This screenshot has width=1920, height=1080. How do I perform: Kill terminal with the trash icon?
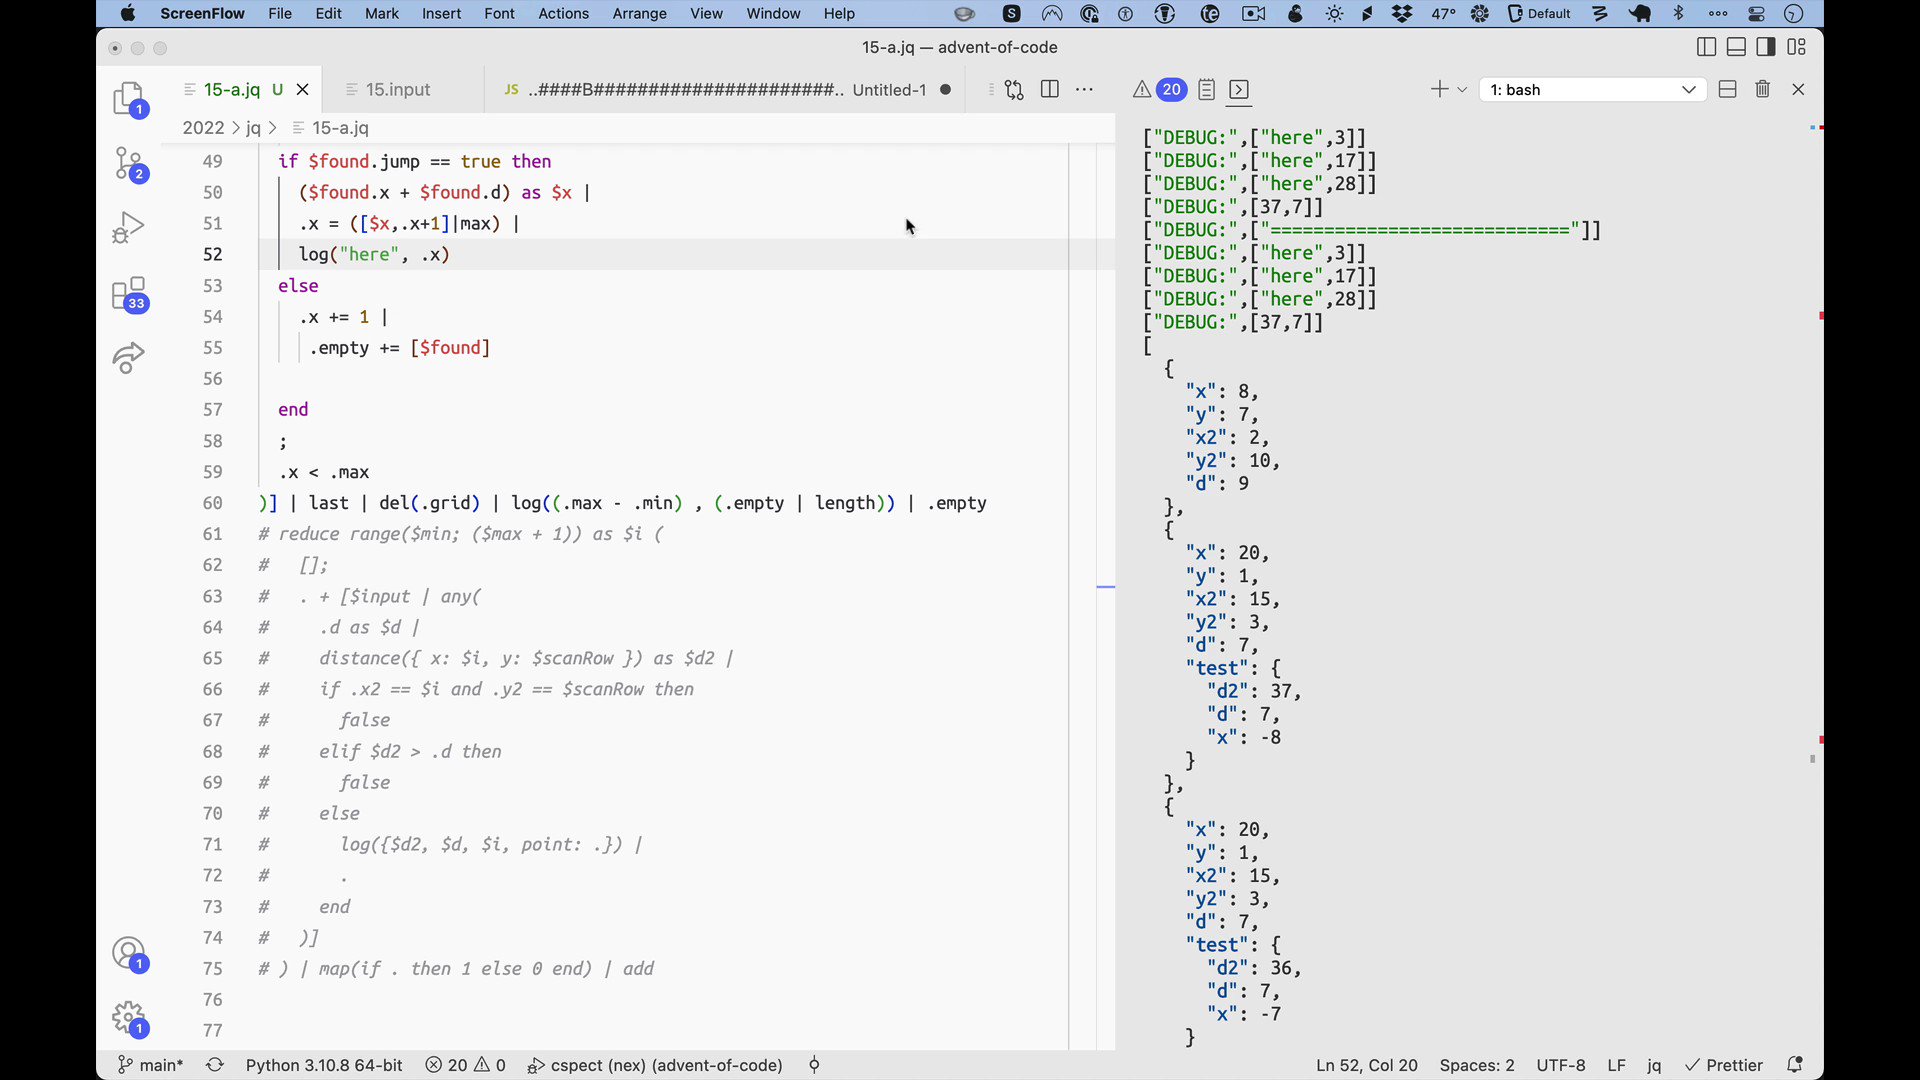[1762, 90]
